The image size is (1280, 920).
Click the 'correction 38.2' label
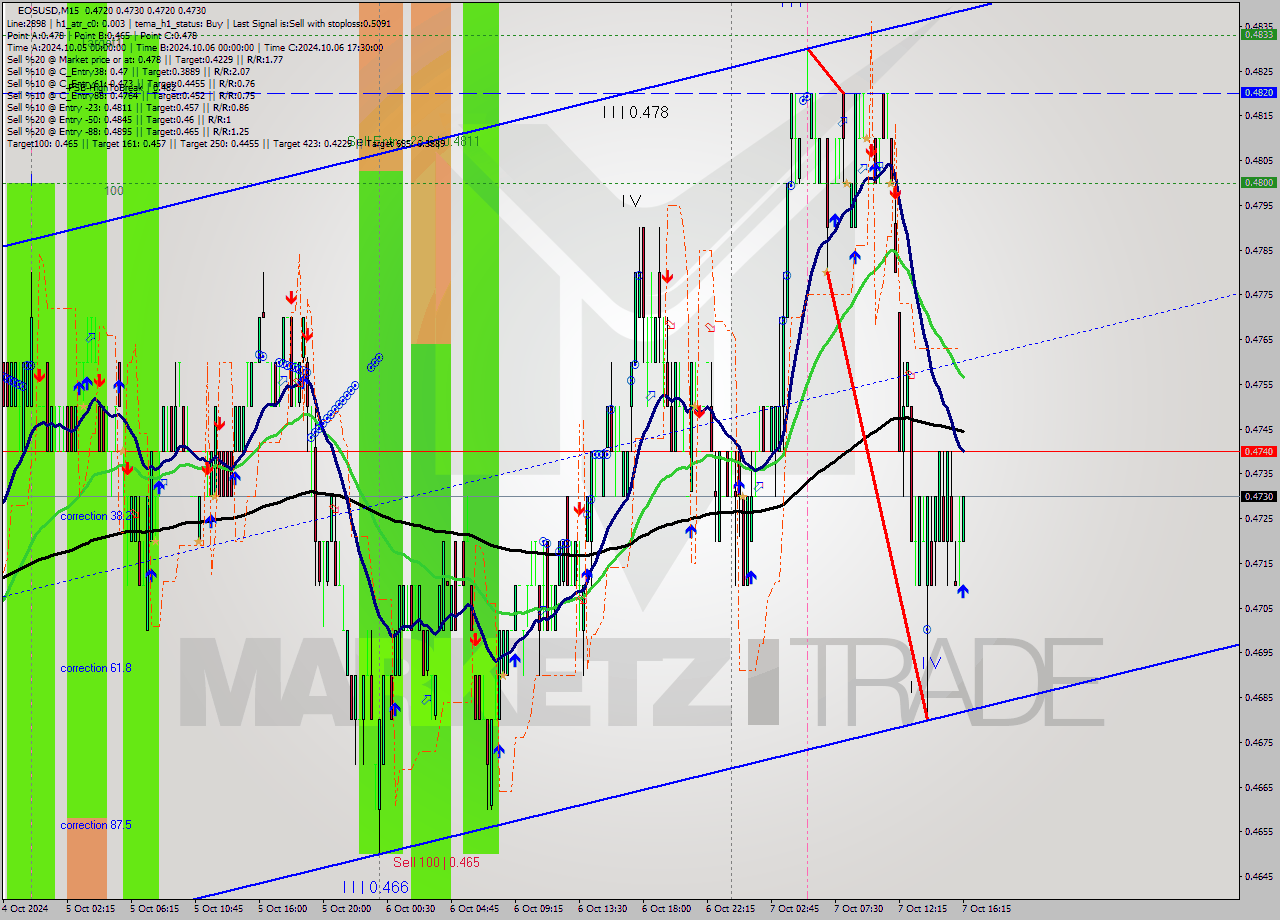[x=97, y=516]
